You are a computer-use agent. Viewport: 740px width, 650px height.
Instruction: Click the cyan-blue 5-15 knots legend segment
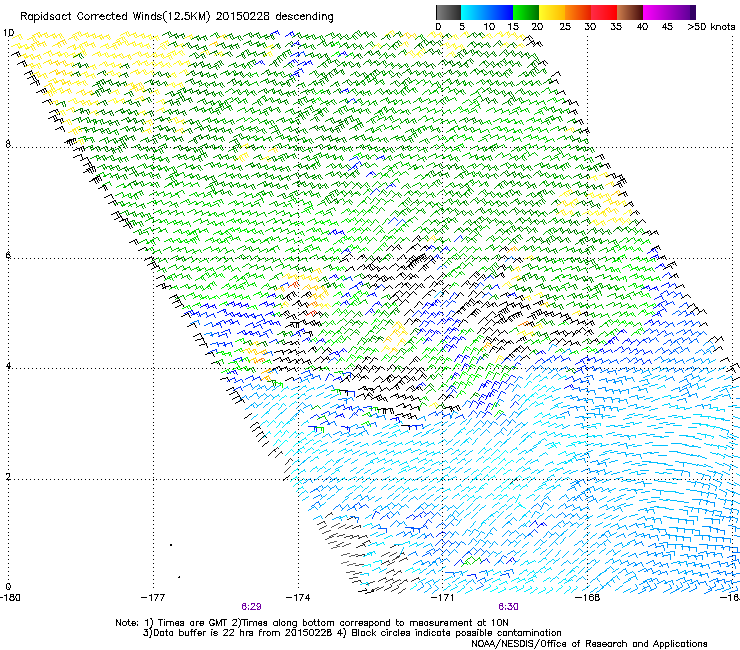pos(487,12)
